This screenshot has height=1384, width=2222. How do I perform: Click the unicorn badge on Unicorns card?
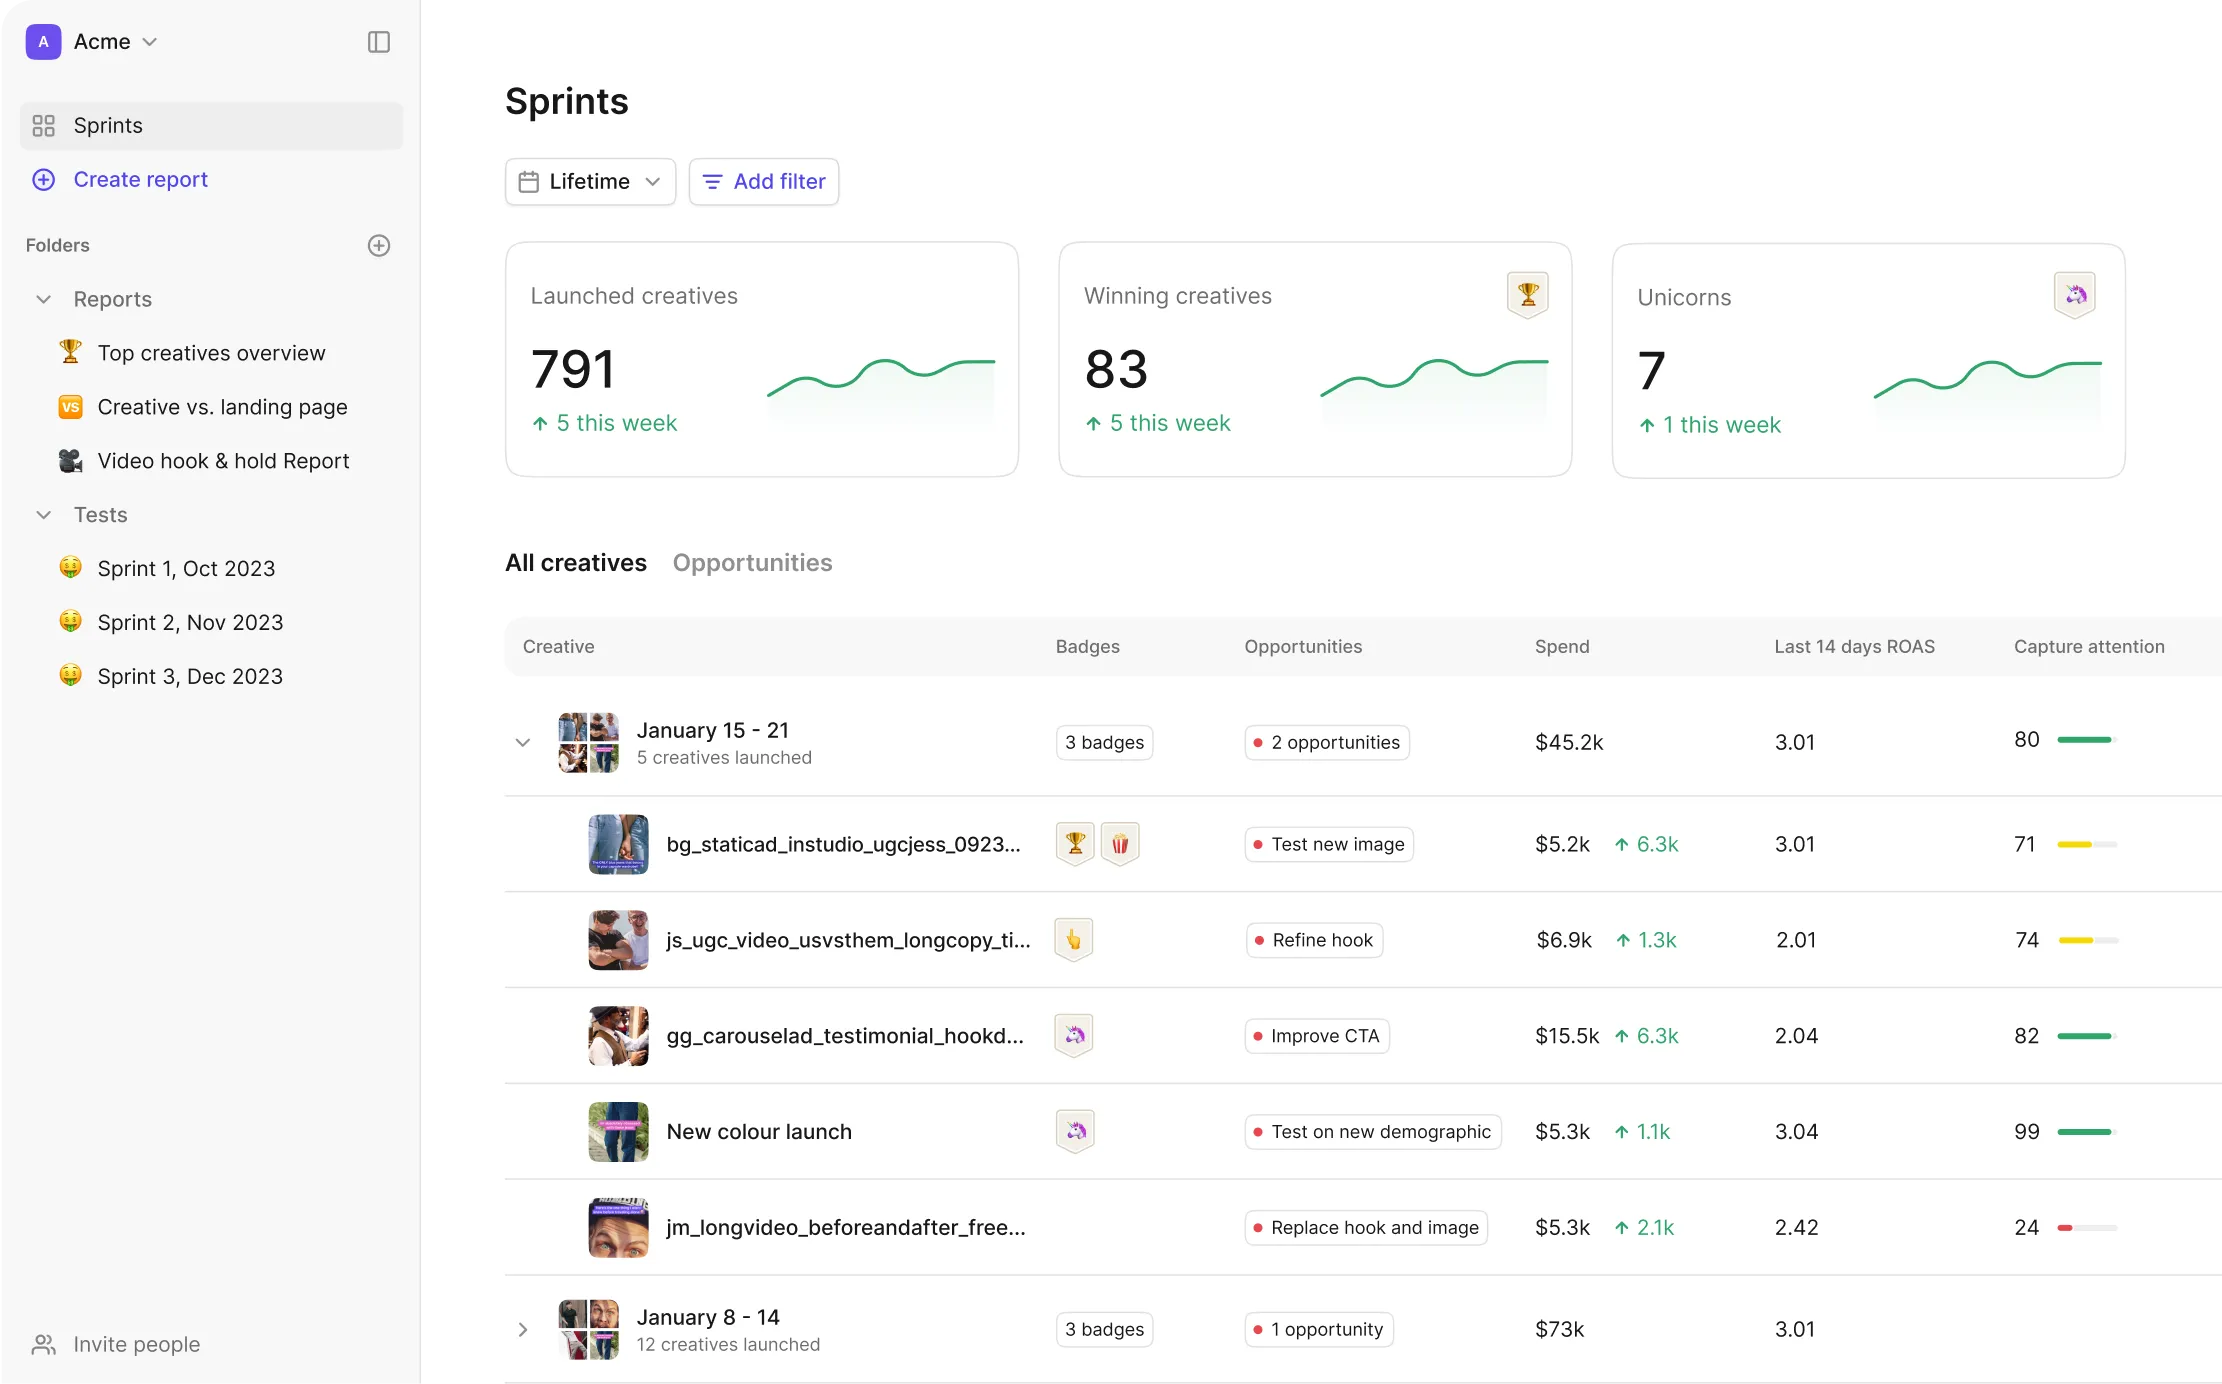(2075, 295)
